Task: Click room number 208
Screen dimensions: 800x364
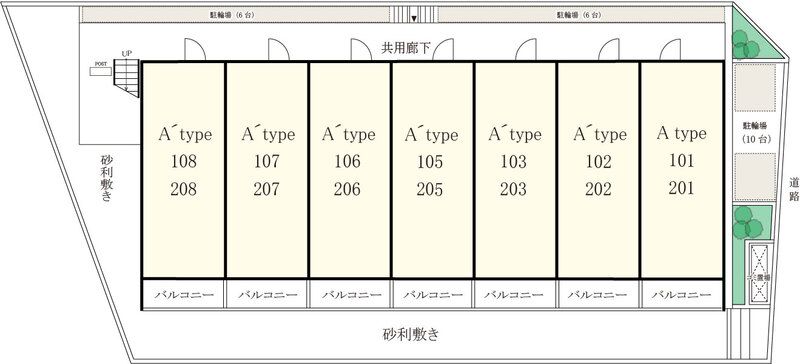Action: pos(184,189)
